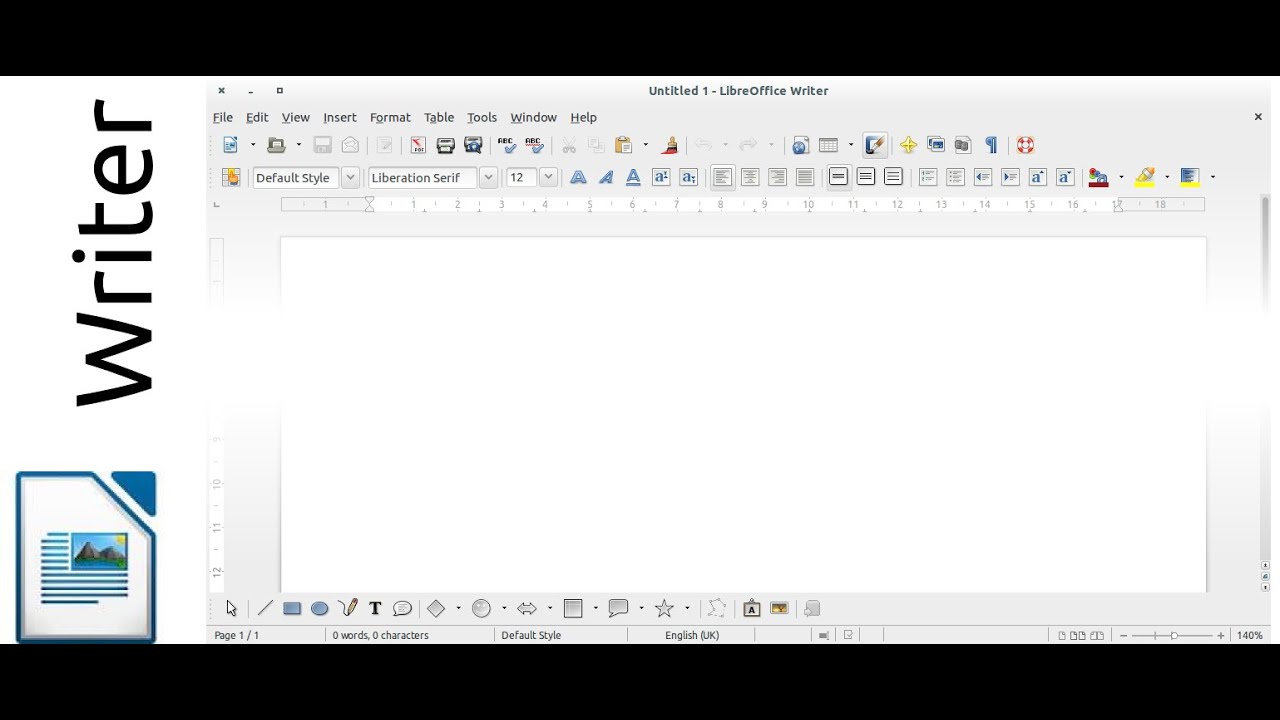Open Data Sources icon
This screenshot has height=720, width=1280.
pyautogui.click(x=963, y=145)
